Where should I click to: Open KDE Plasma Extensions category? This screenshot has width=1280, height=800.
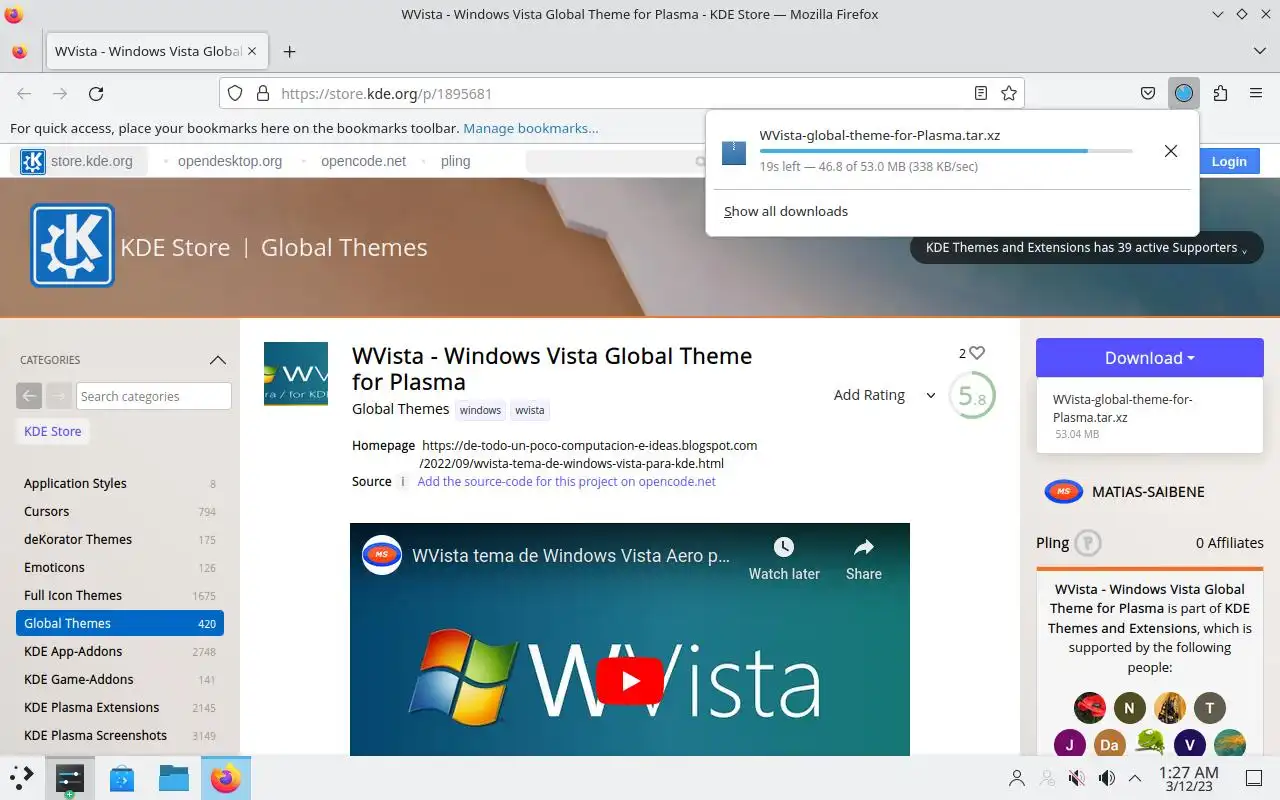pos(120,707)
